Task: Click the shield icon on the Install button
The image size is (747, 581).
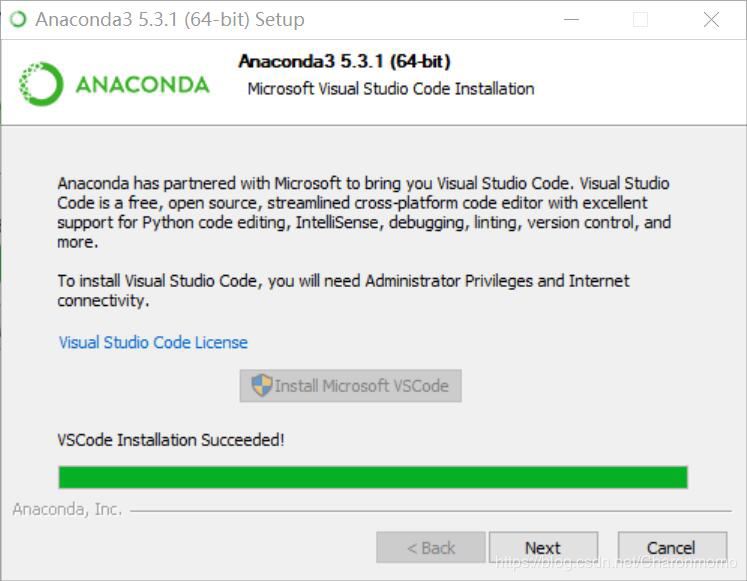Action: coord(262,385)
